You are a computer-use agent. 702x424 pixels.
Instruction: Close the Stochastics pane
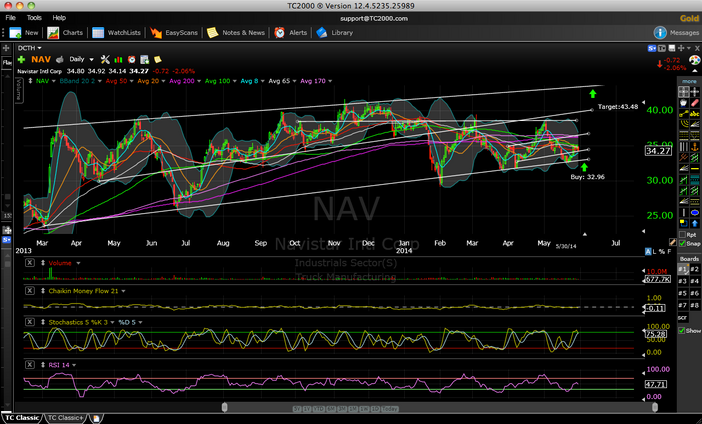(30, 322)
